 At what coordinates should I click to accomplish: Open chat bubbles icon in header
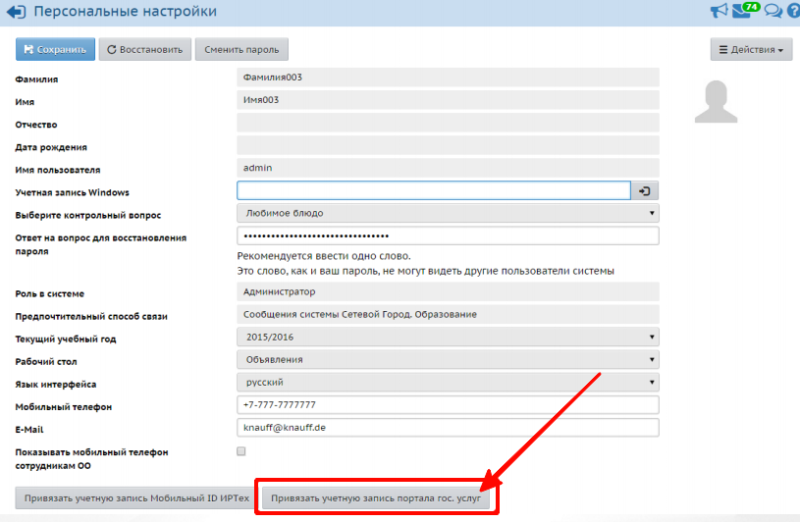tap(773, 11)
